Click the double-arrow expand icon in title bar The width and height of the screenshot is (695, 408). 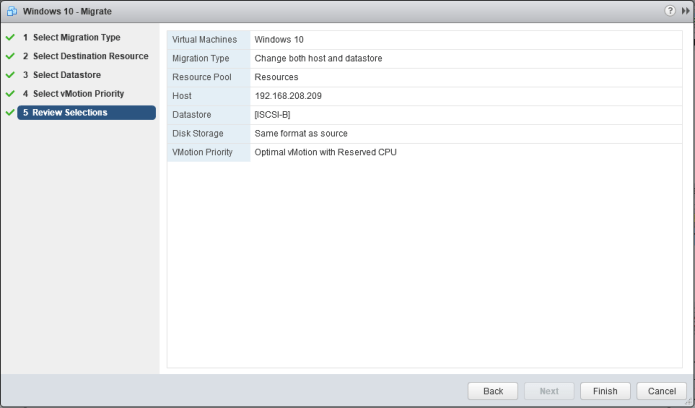tap(684, 9)
